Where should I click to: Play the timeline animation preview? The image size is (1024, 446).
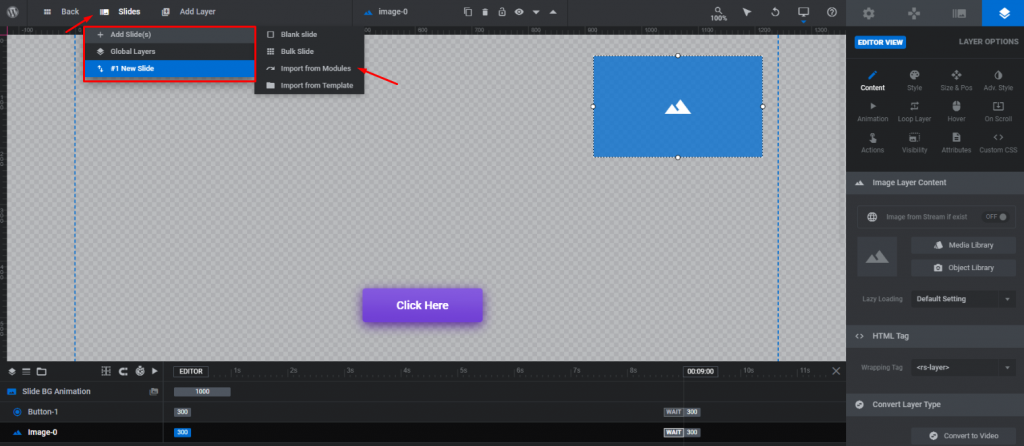155,371
